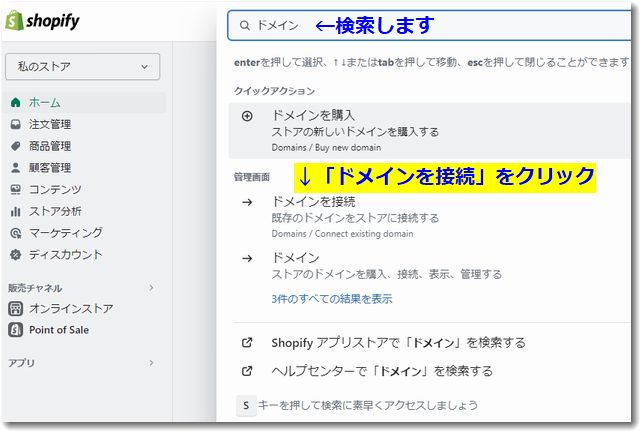The width and height of the screenshot is (640, 431).
Task: Focus the ドメイン search field
Action: point(429,25)
